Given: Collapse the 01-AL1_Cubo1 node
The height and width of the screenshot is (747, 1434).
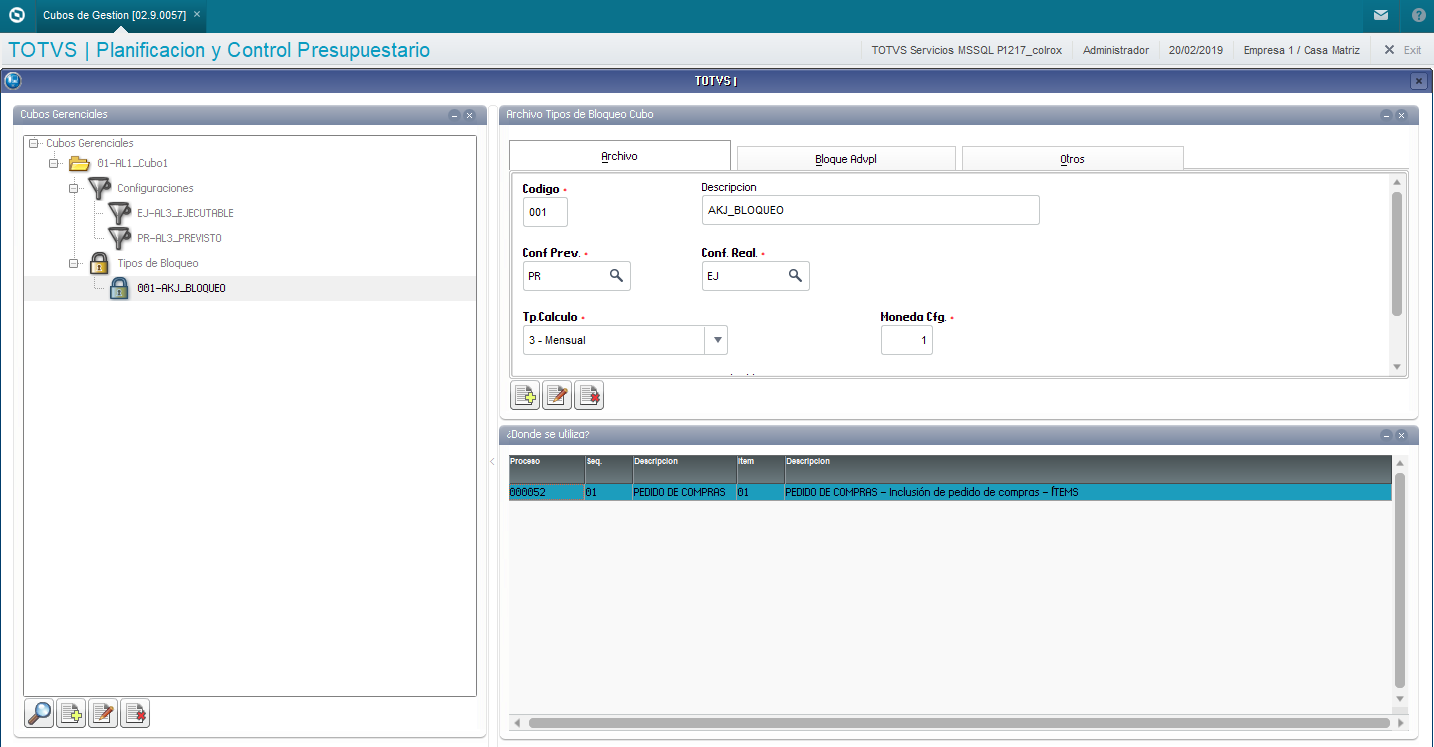Looking at the screenshot, I should click(x=54, y=163).
